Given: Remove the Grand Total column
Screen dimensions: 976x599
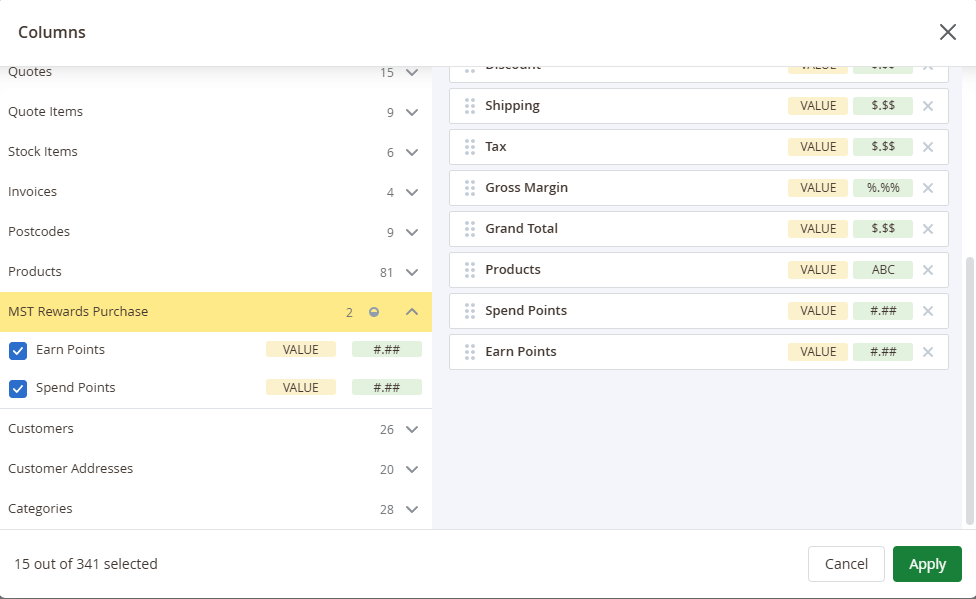Looking at the screenshot, I should (927, 229).
